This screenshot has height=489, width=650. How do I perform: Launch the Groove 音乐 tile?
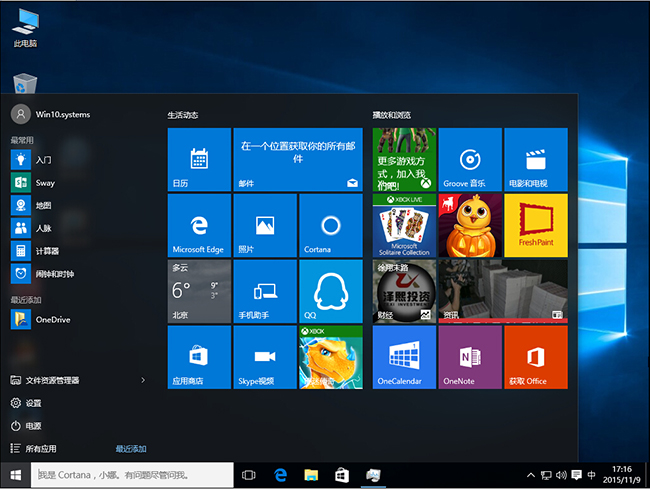pos(470,160)
